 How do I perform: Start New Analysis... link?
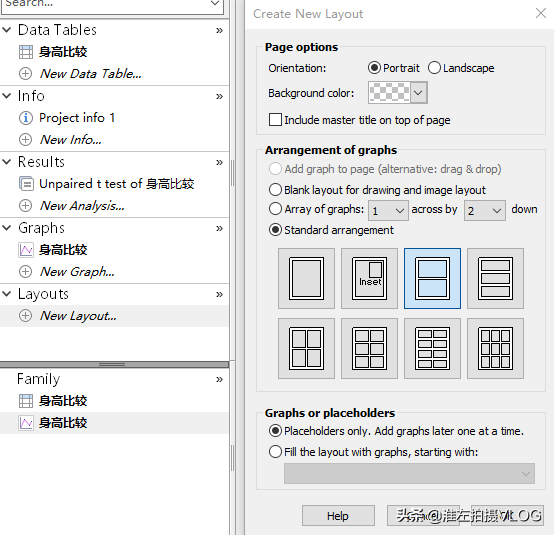click(x=82, y=206)
